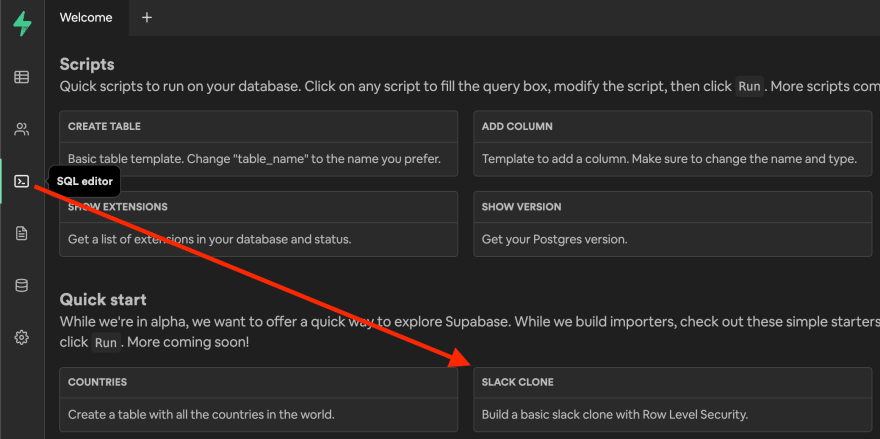The image size is (880, 439).
Task: Select the SHOW VERSION script card
Action: (x=672, y=224)
